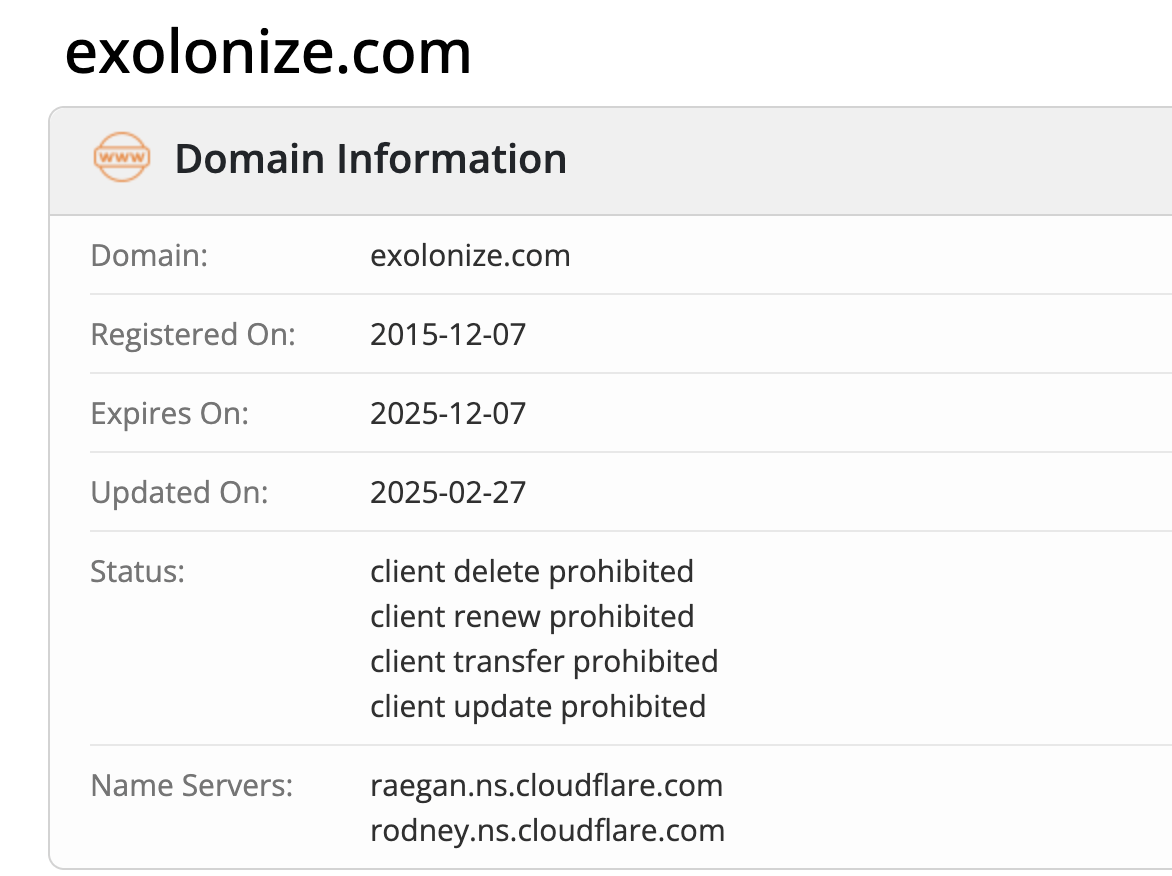1172x876 pixels.
Task: Click the client update prohibited status
Action: click(x=537, y=706)
